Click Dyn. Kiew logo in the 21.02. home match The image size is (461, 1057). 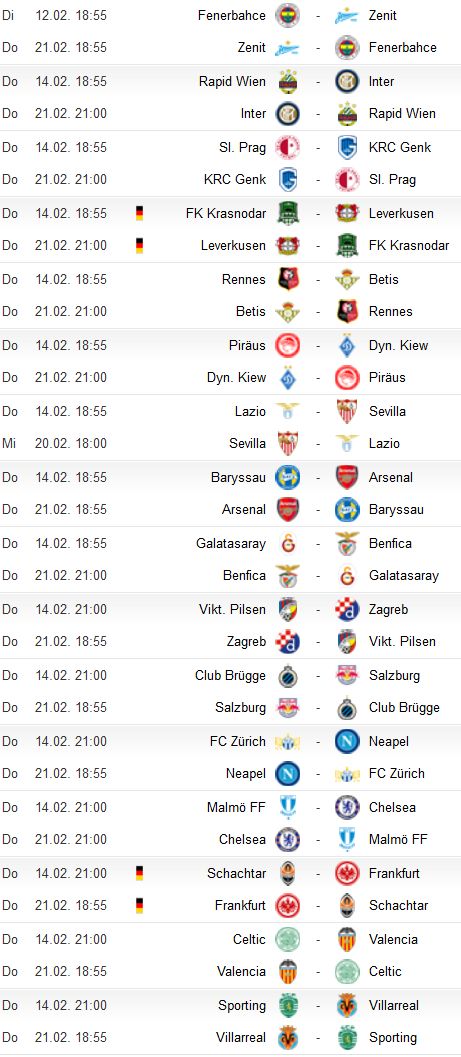(x=288, y=378)
